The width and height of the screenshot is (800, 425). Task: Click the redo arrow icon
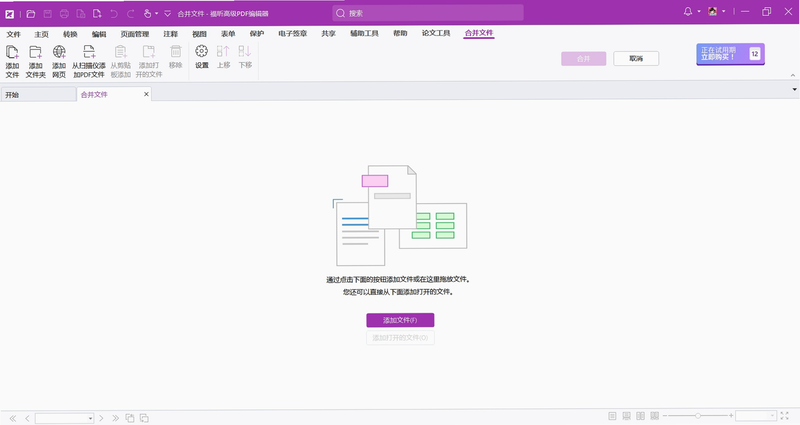click(x=131, y=14)
